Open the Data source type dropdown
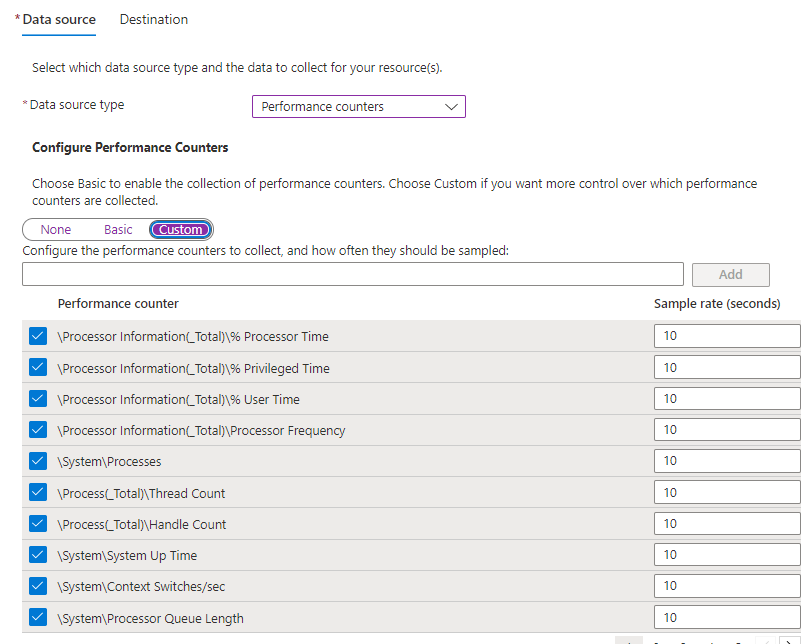 (x=358, y=106)
